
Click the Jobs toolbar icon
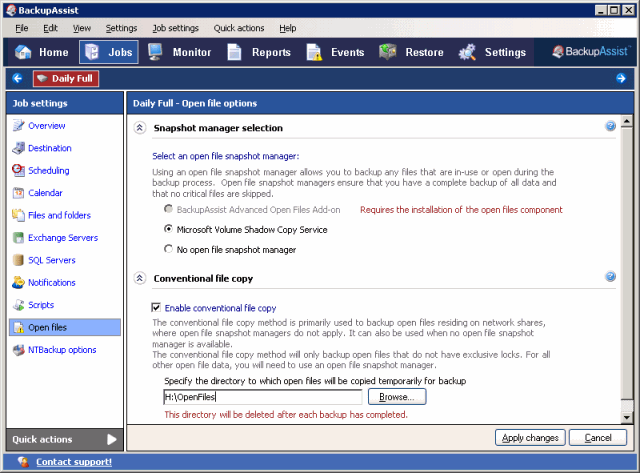coord(92,52)
